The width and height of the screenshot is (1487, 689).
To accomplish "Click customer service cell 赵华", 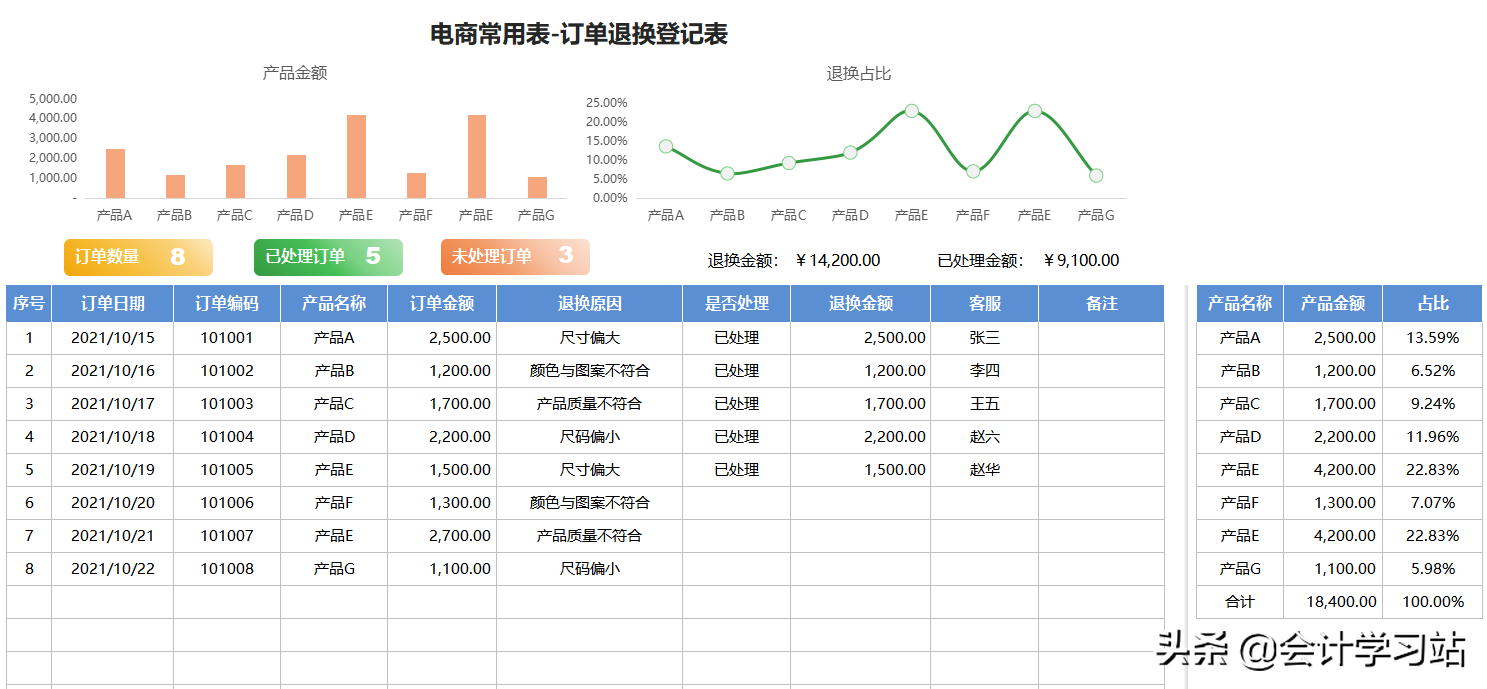I will point(985,470).
